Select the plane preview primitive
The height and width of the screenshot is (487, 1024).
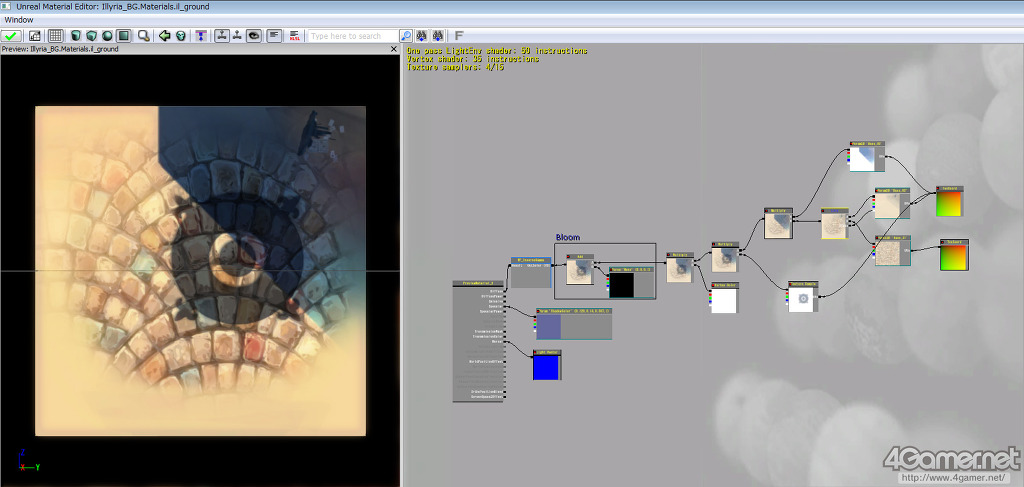124,36
